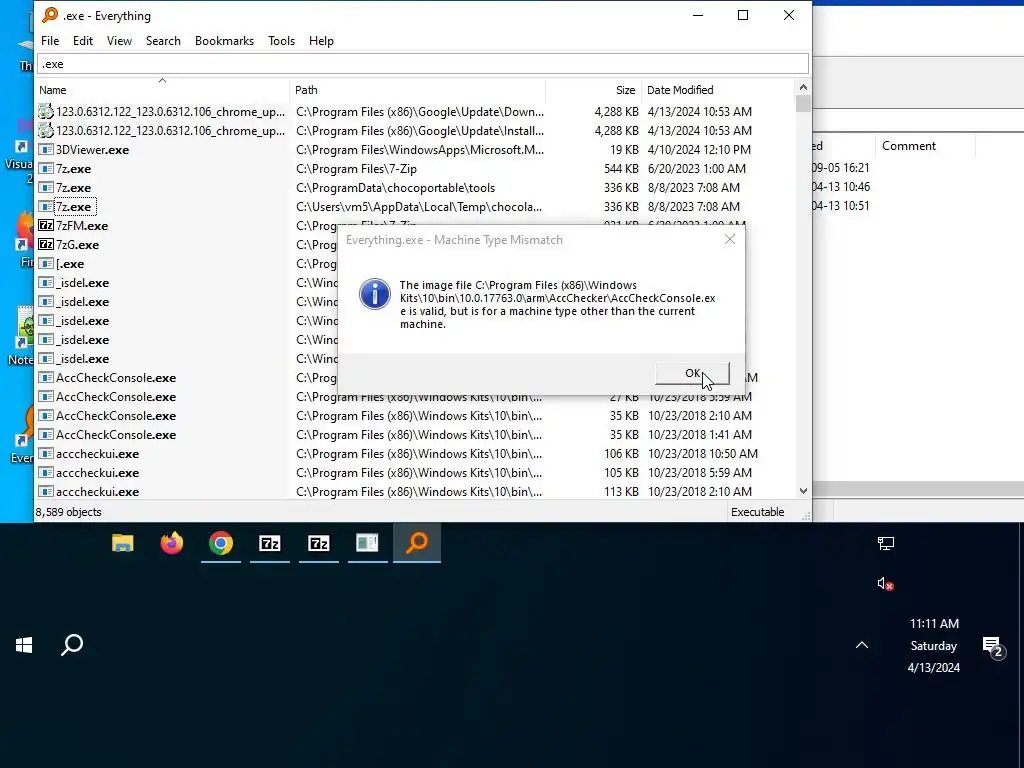Sort results by the Size column header
This screenshot has height=768, width=1024.
[593, 90]
